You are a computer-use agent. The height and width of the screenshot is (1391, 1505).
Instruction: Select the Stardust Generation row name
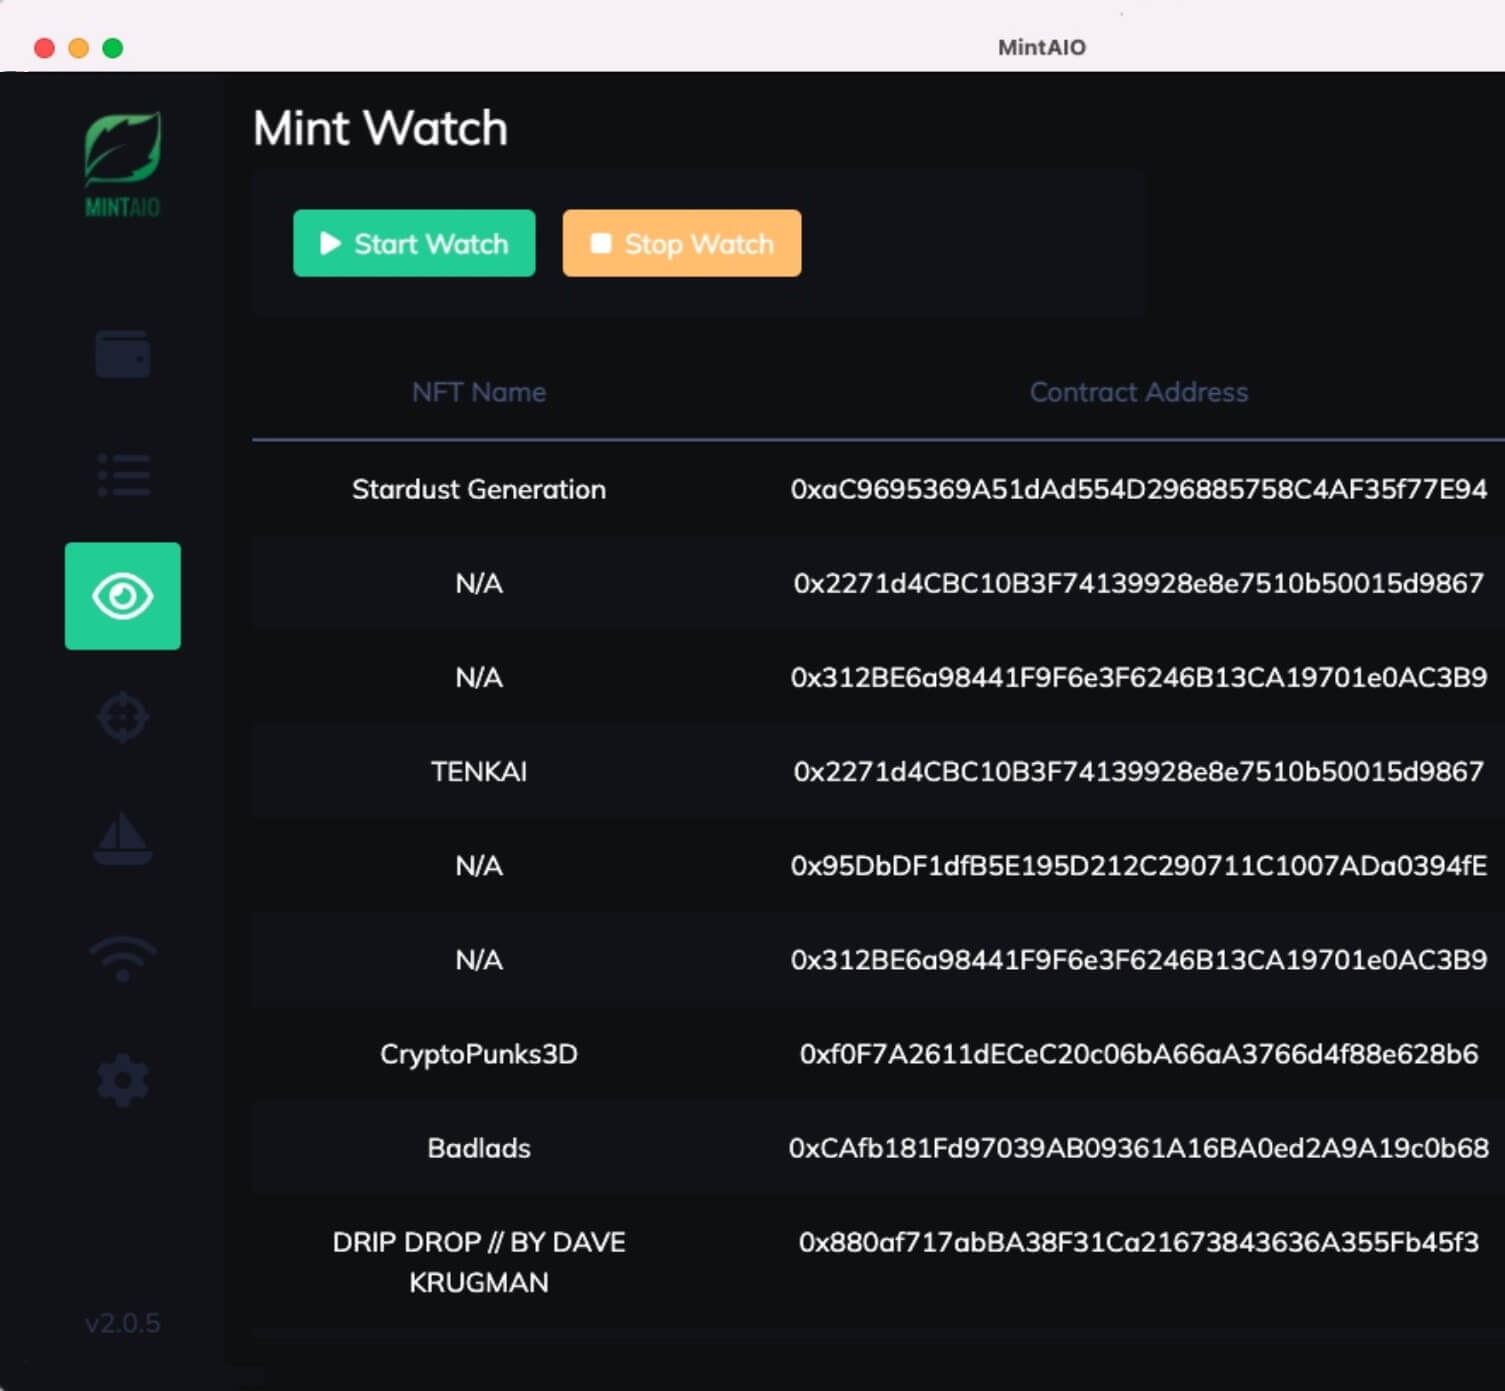[479, 489]
